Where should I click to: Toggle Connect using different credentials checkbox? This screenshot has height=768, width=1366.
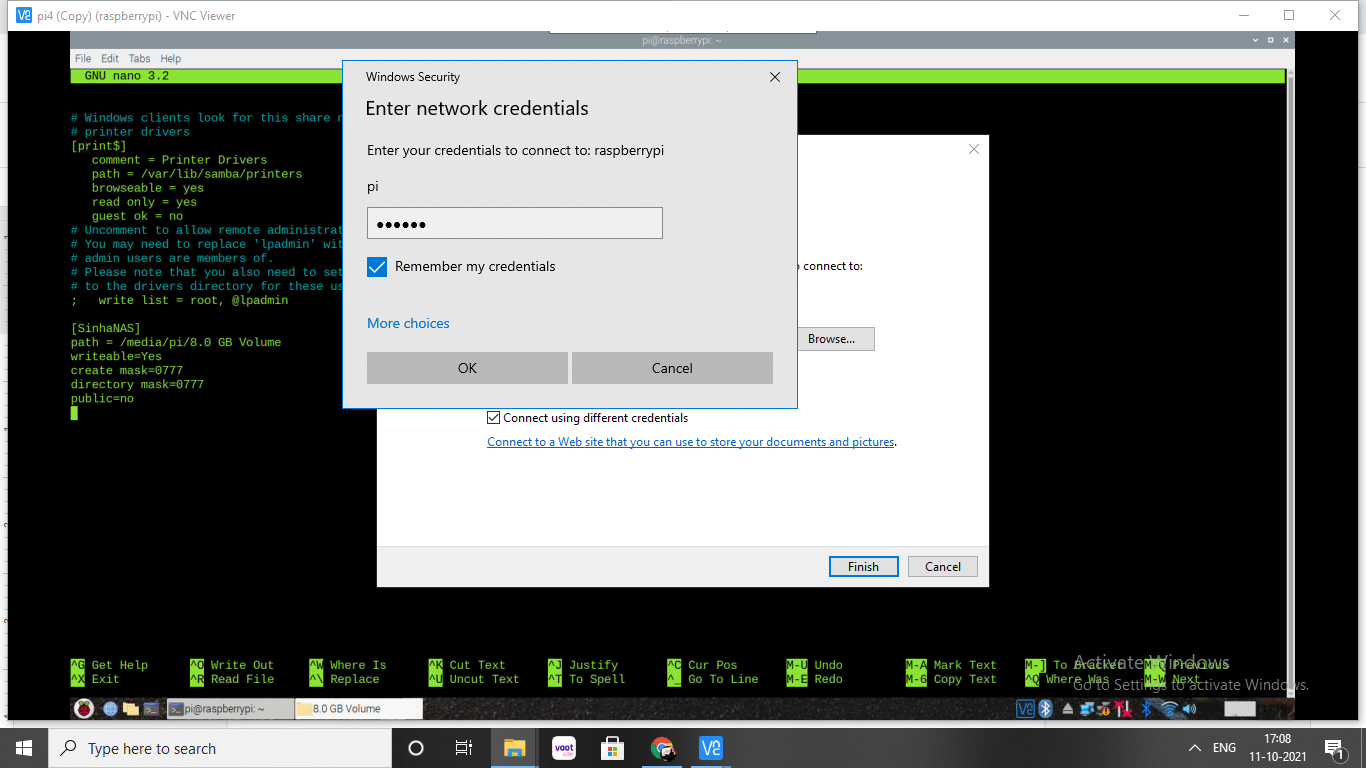pyautogui.click(x=493, y=418)
